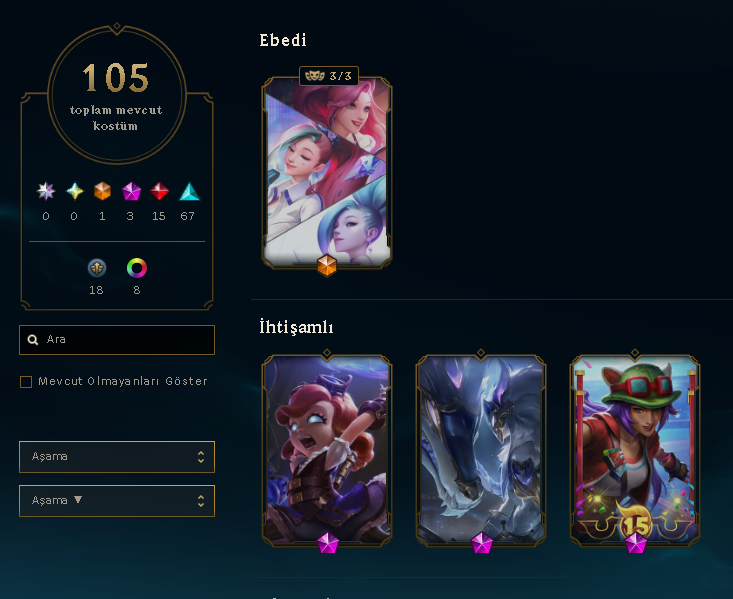Screen dimensions: 733x599
Task: Open the second Aşama sort dropdown
Action: pyautogui.click(x=117, y=501)
